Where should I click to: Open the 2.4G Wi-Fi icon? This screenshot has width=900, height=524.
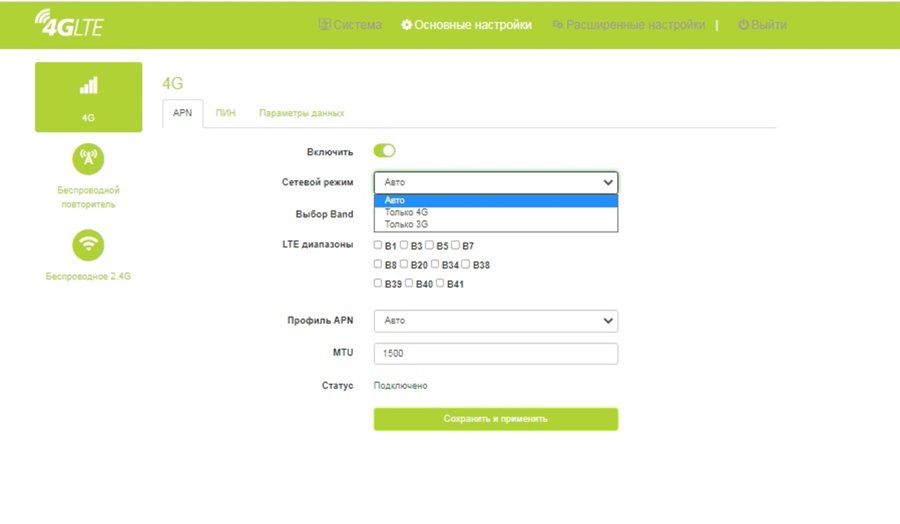[88, 244]
